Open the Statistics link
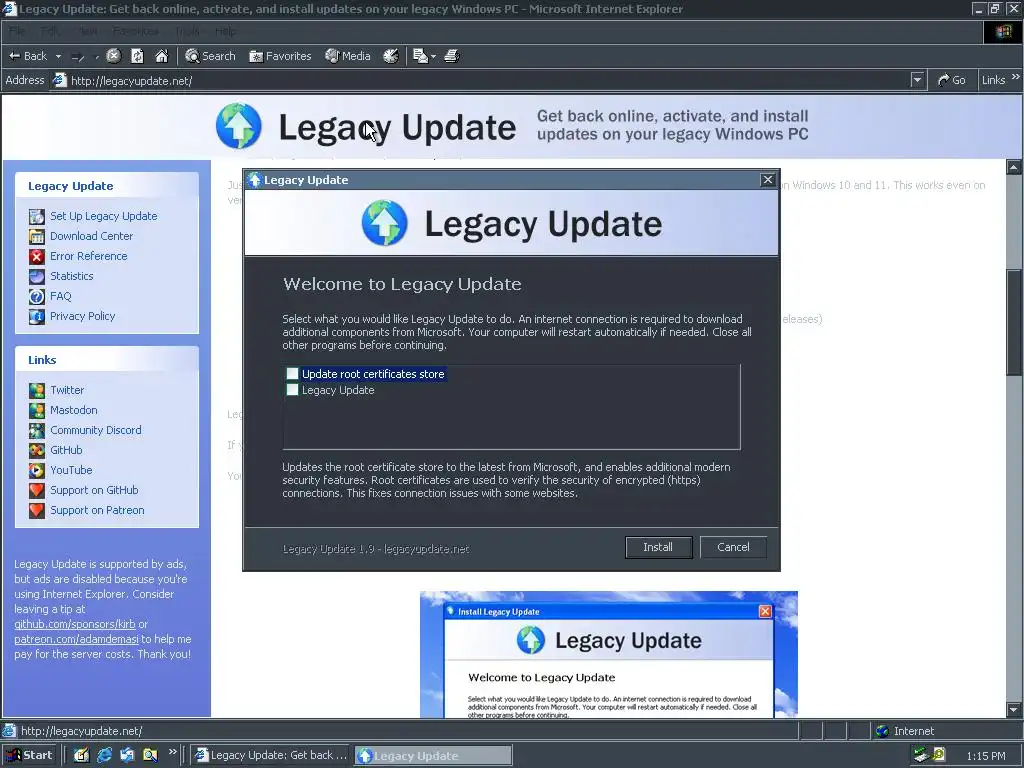Viewport: 1024px width, 768px height. pos(71,276)
